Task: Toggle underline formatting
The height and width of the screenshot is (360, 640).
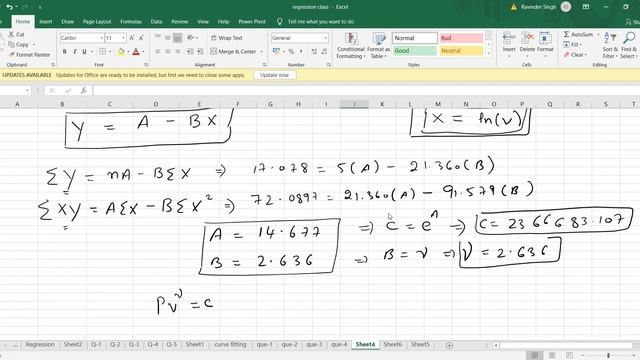Action: pos(84,51)
